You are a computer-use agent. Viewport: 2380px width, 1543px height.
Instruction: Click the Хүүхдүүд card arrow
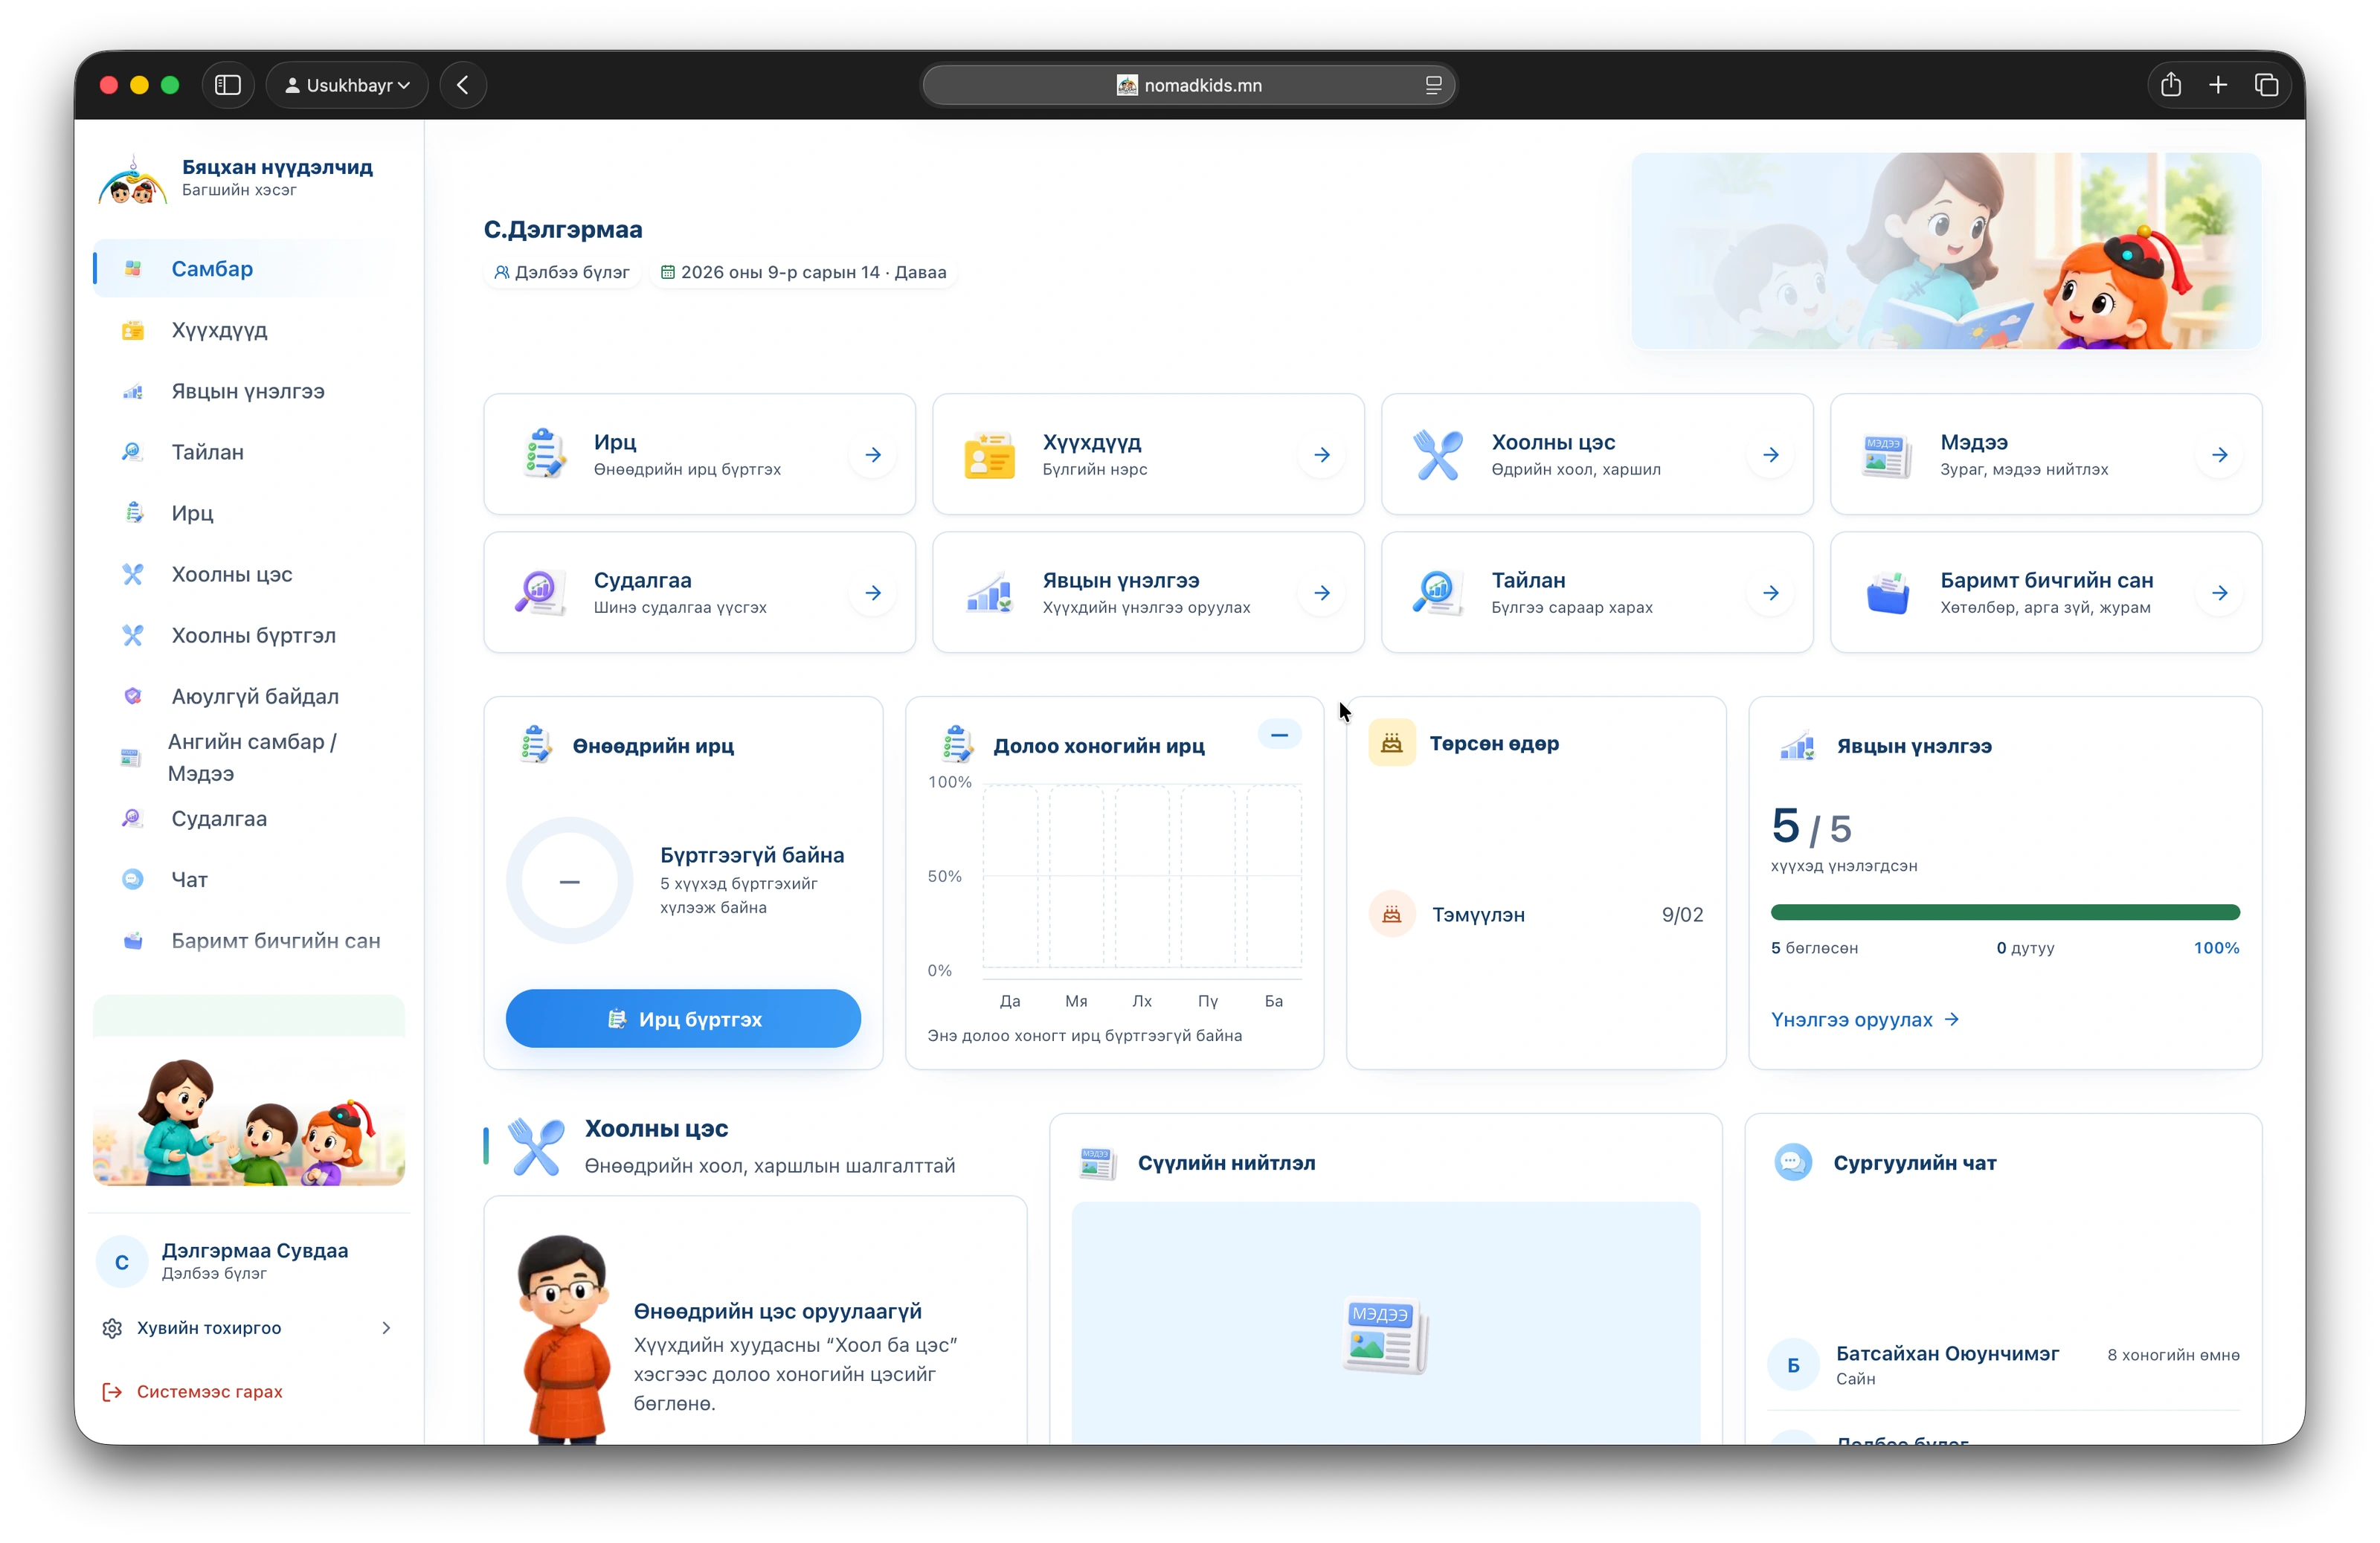point(1322,455)
